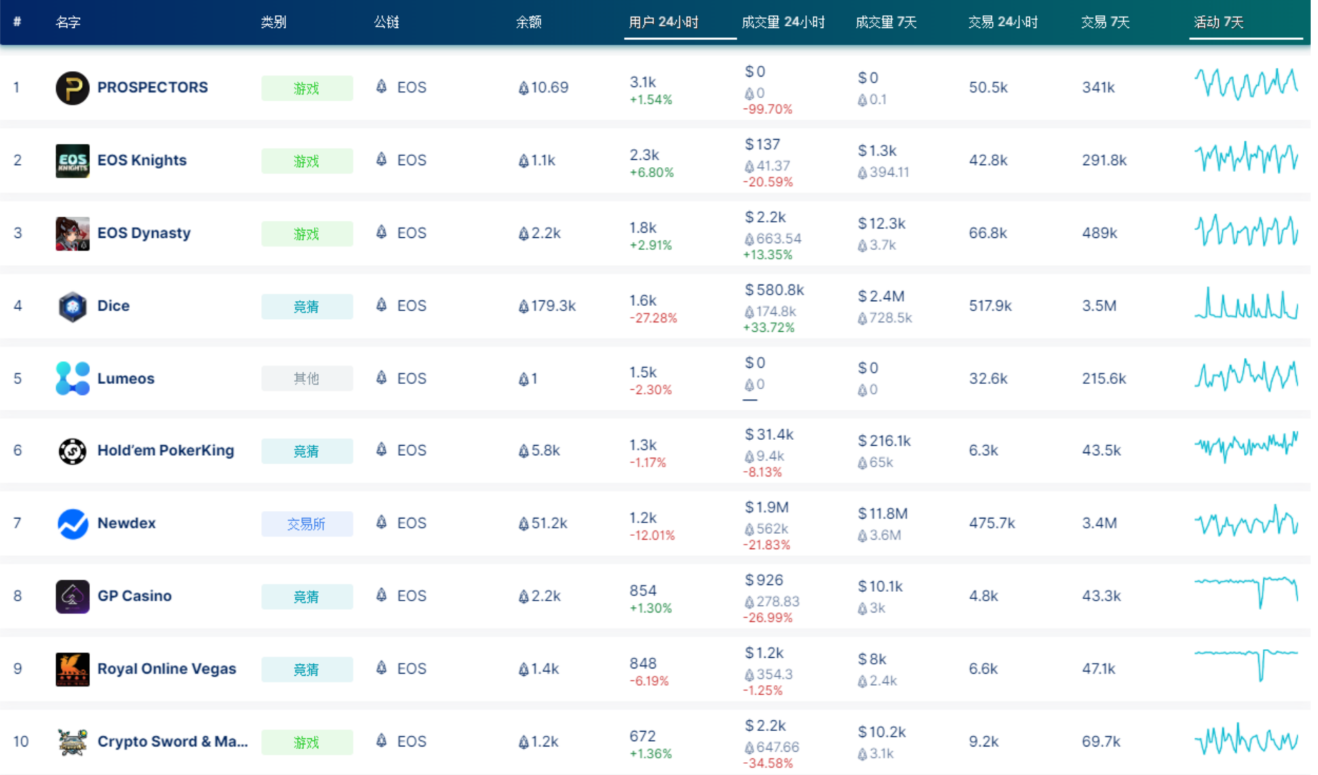The width and height of the screenshot is (1318, 775).
Task: Open the Newdex name link
Action: pos(126,523)
